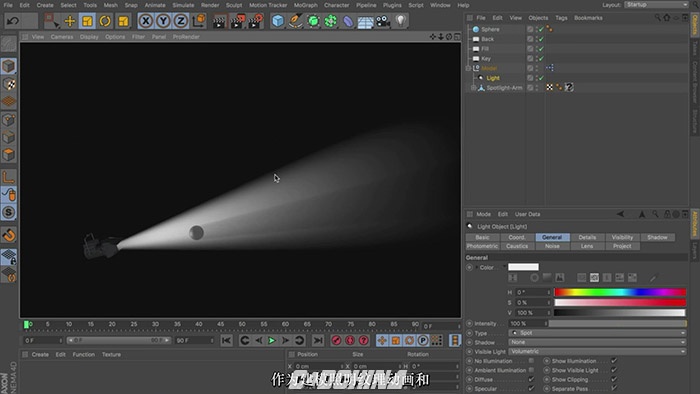This screenshot has width=700, height=394.
Task: Click the Array/MoGraph green icon
Action: pos(331,21)
